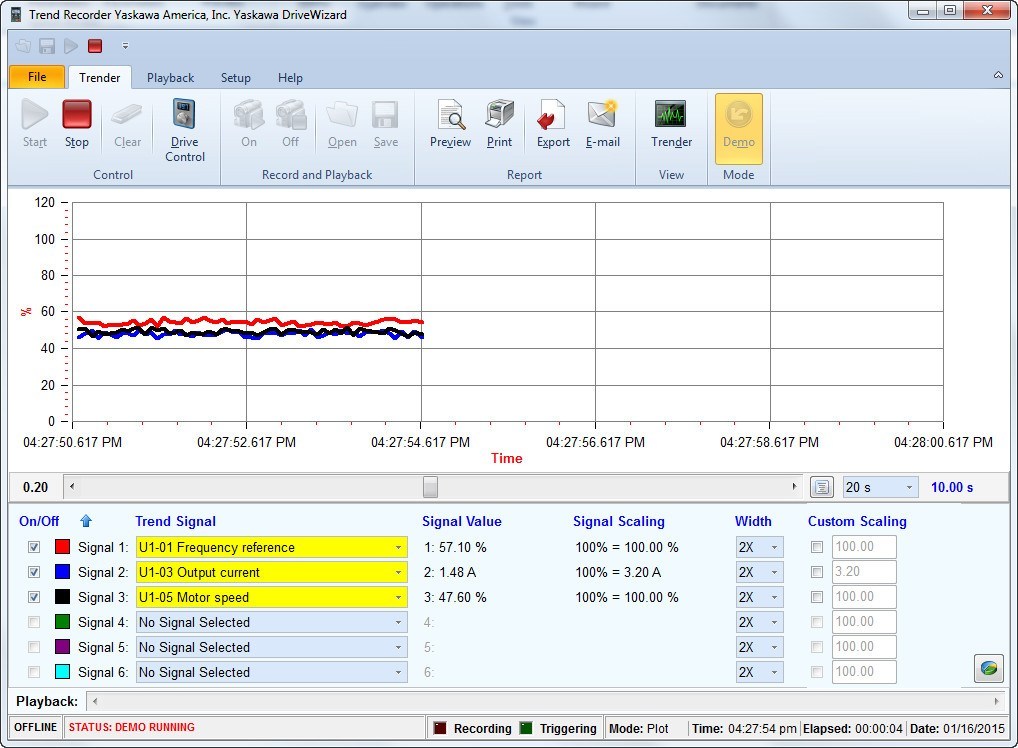
Task: Toggle Signal 6 On/Off checkbox
Action: pyautogui.click(x=34, y=672)
